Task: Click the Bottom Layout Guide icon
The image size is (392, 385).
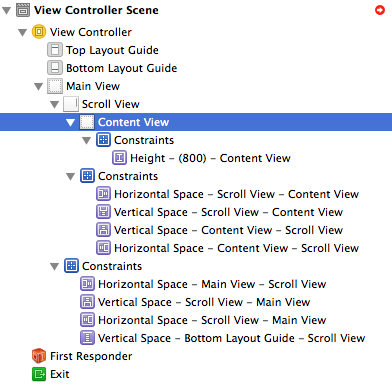Action: click(55, 68)
